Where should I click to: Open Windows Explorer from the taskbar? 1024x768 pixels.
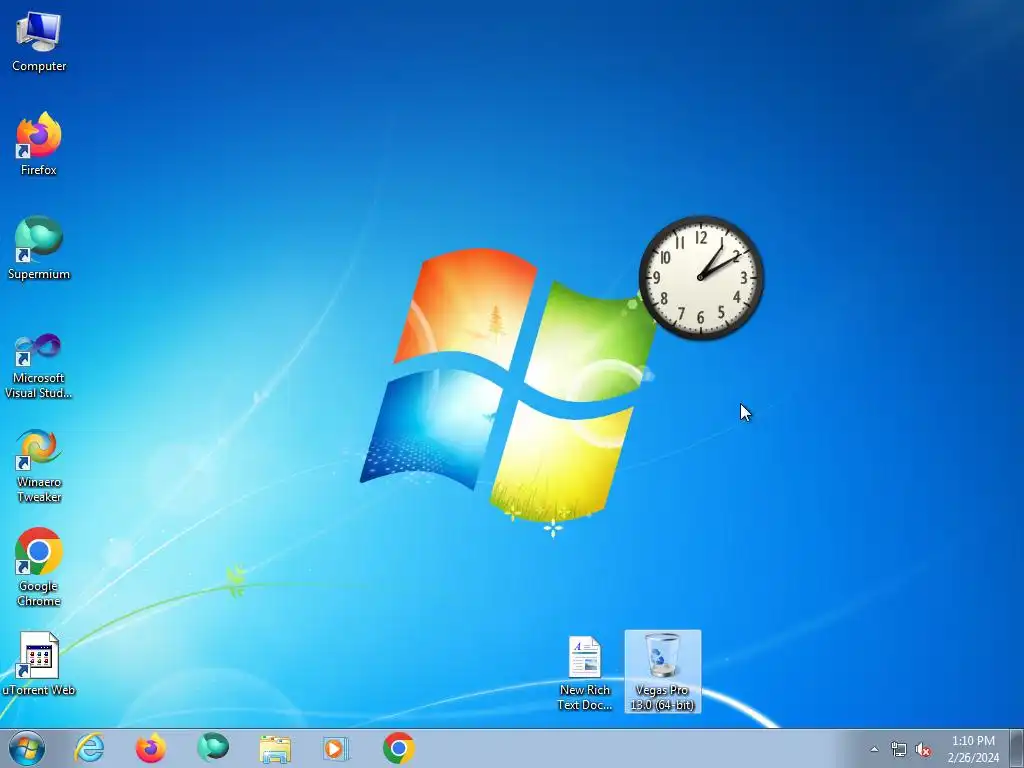(275, 749)
